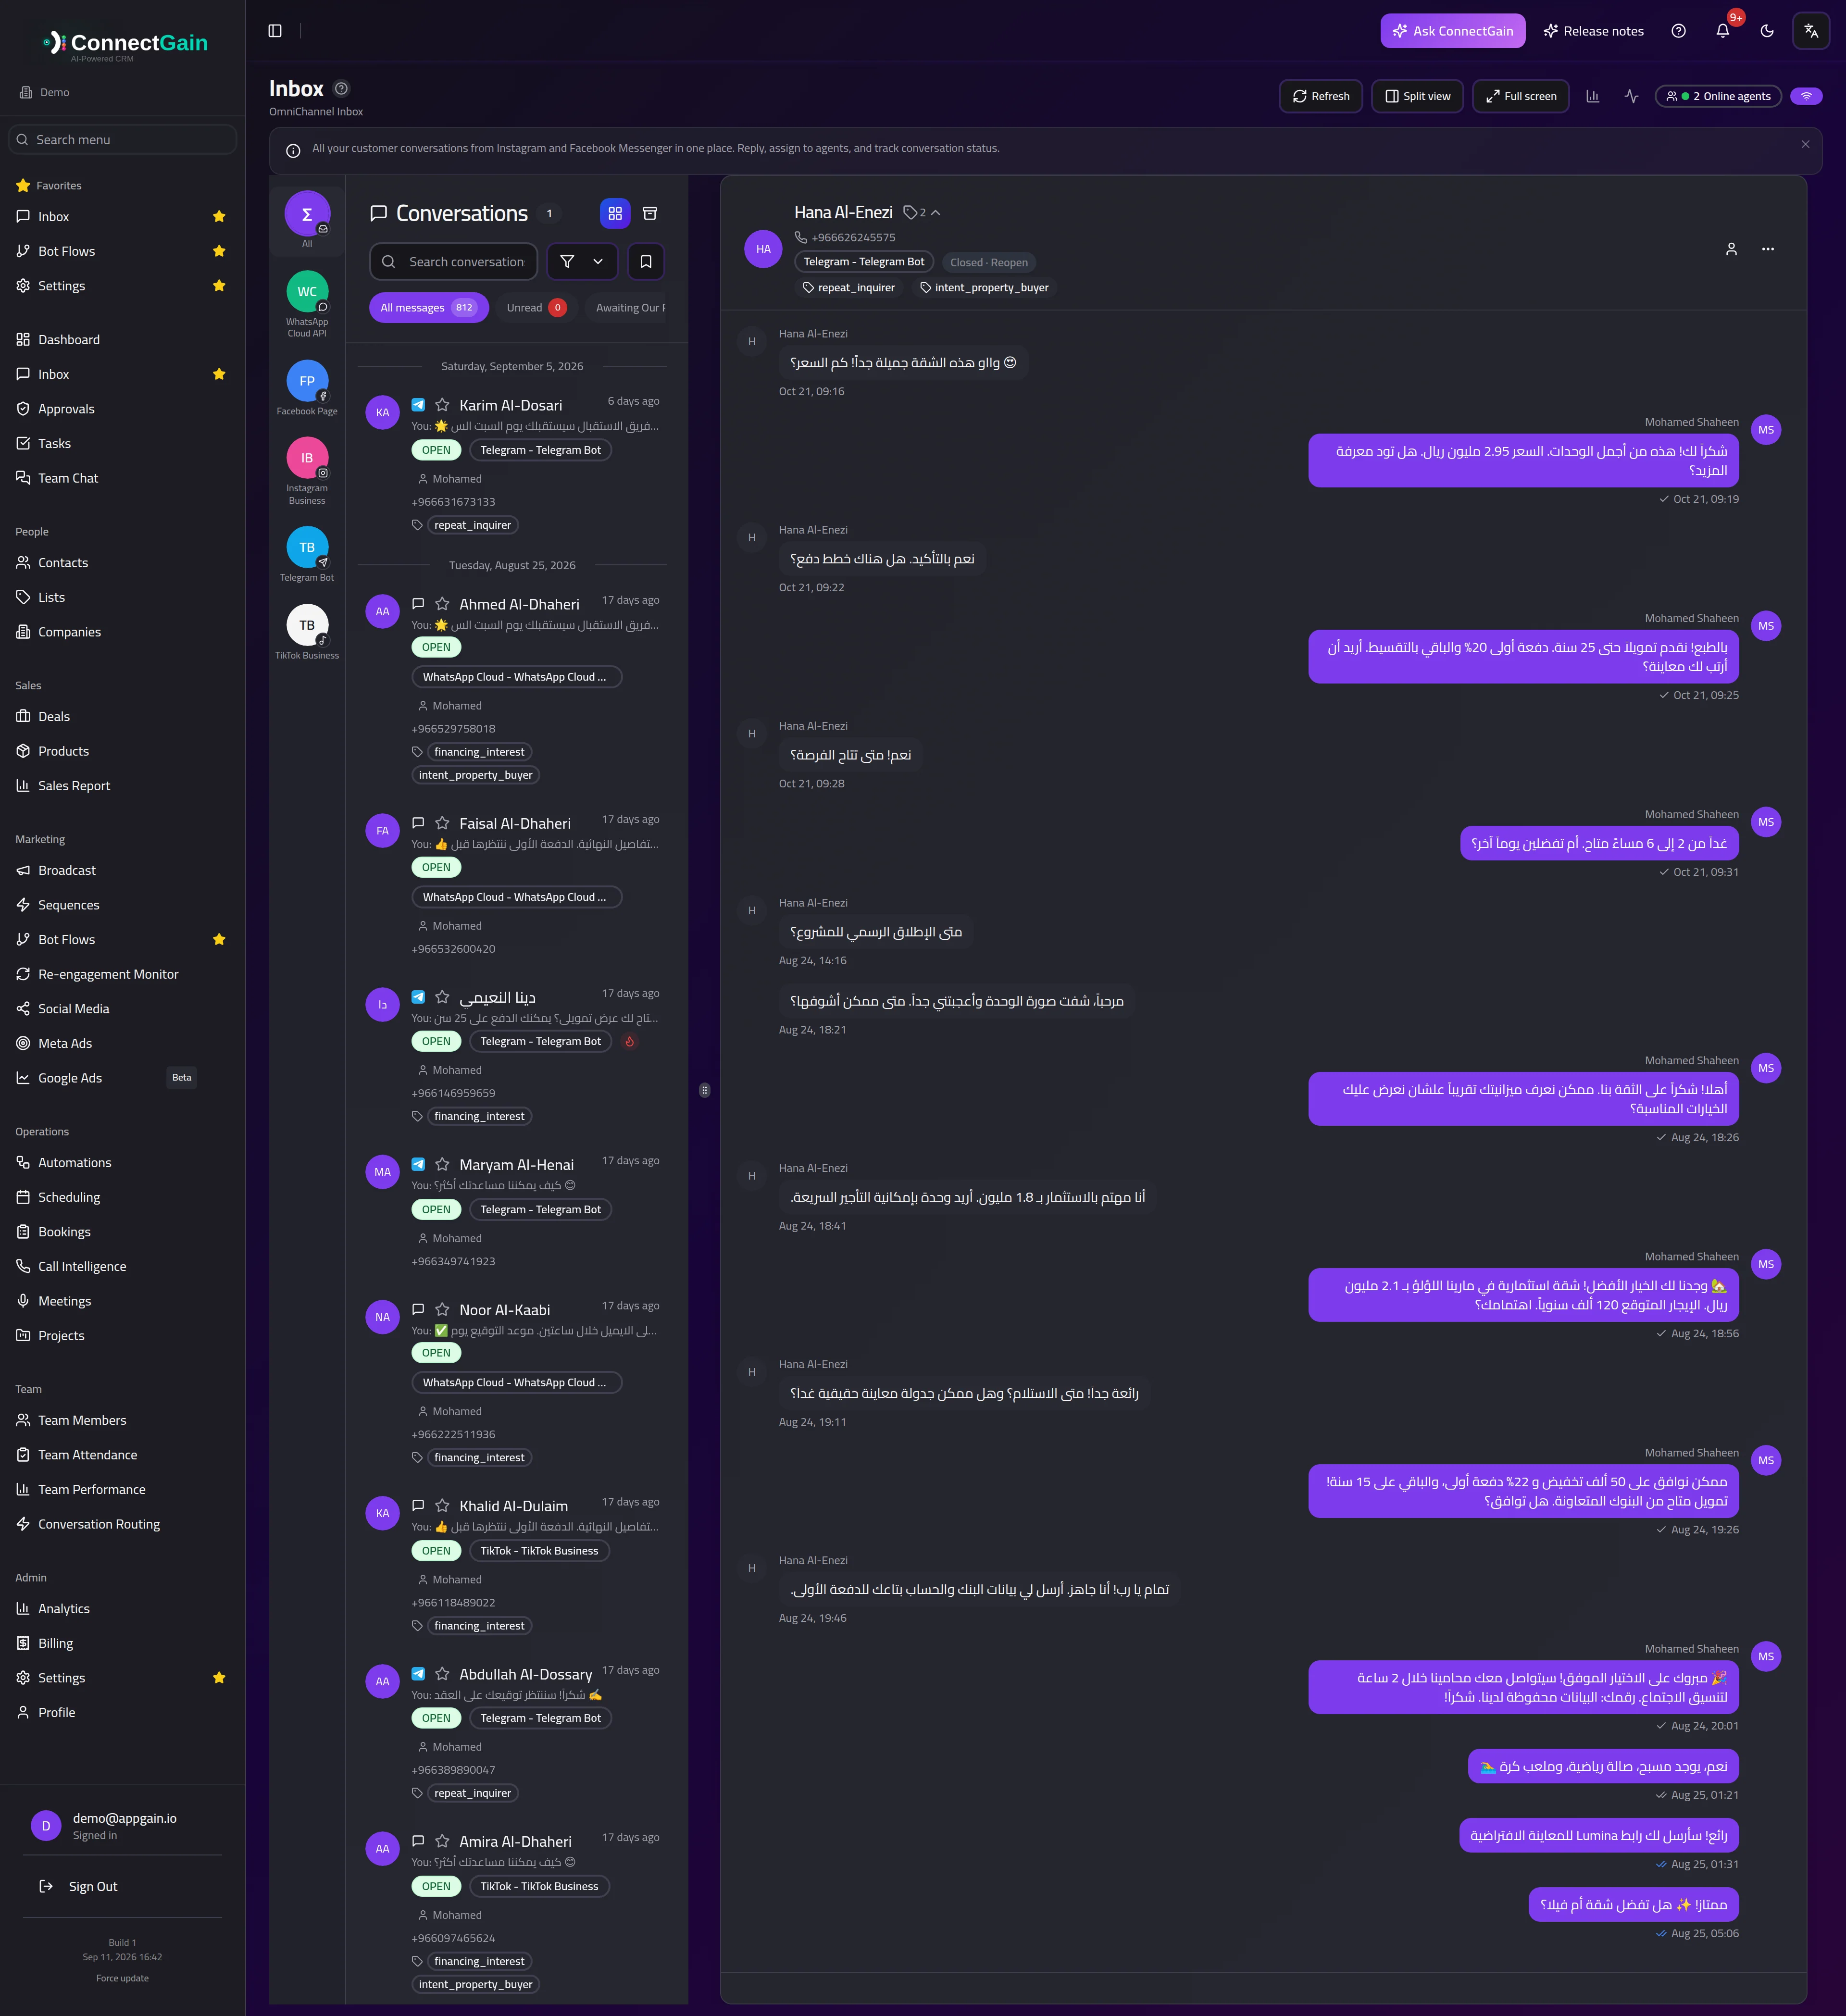
Task: Star Khalid Al-Dulaim conversation
Action: click(x=442, y=1505)
